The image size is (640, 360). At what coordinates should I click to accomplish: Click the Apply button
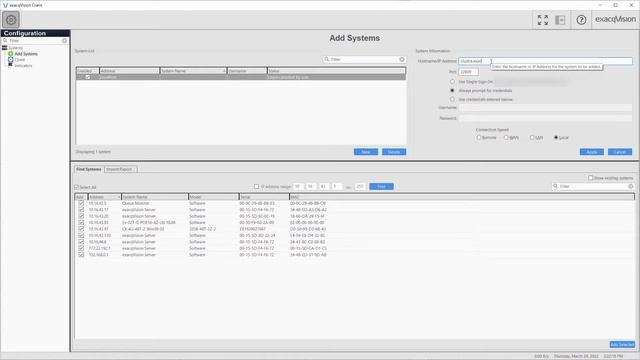(591, 152)
